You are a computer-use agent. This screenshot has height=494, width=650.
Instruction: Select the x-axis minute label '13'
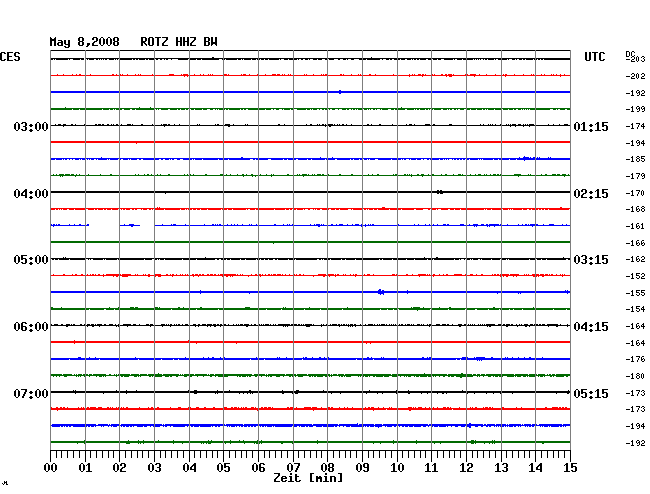(501, 468)
